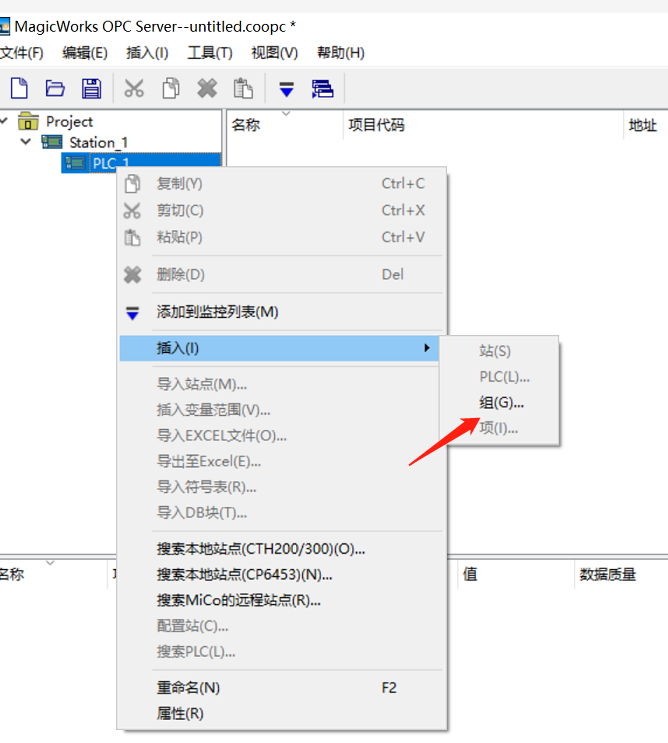Choose 删除(D) from context menu
Viewport: 668px width, 743px height.
(x=280, y=275)
